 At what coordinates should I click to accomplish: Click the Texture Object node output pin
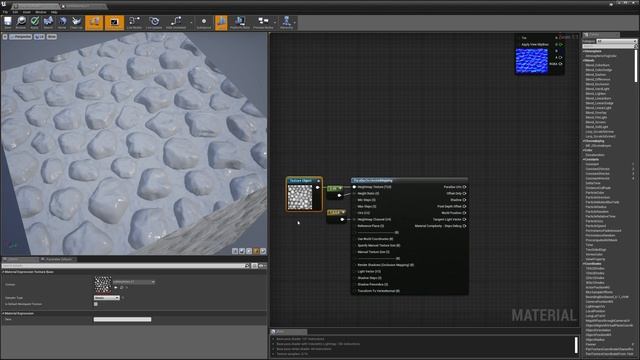318,187
